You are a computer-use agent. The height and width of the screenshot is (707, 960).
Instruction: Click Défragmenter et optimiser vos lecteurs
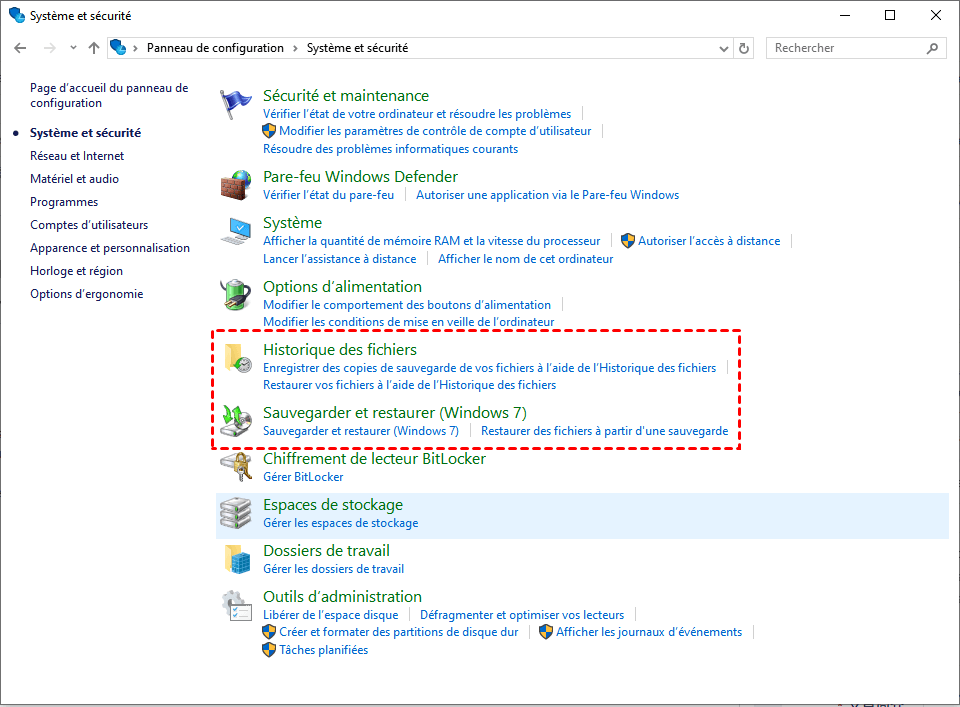coord(522,615)
